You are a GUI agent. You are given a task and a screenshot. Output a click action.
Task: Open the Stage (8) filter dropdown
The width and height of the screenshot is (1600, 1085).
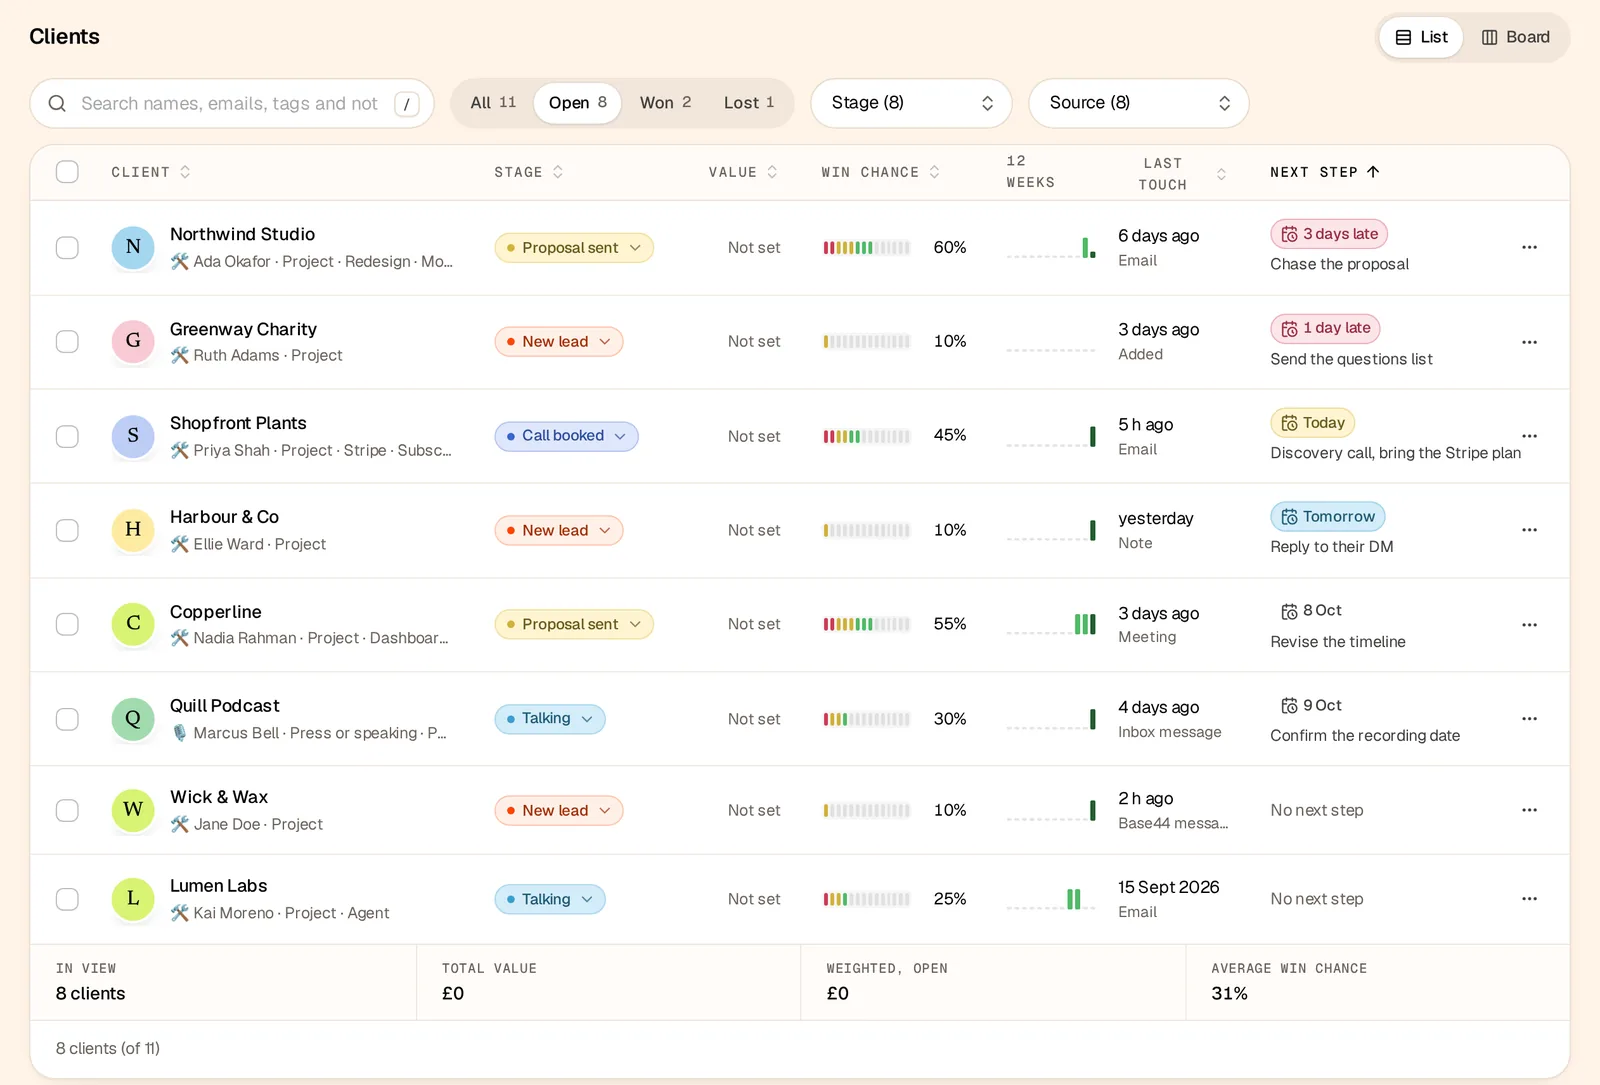[911, 103]
